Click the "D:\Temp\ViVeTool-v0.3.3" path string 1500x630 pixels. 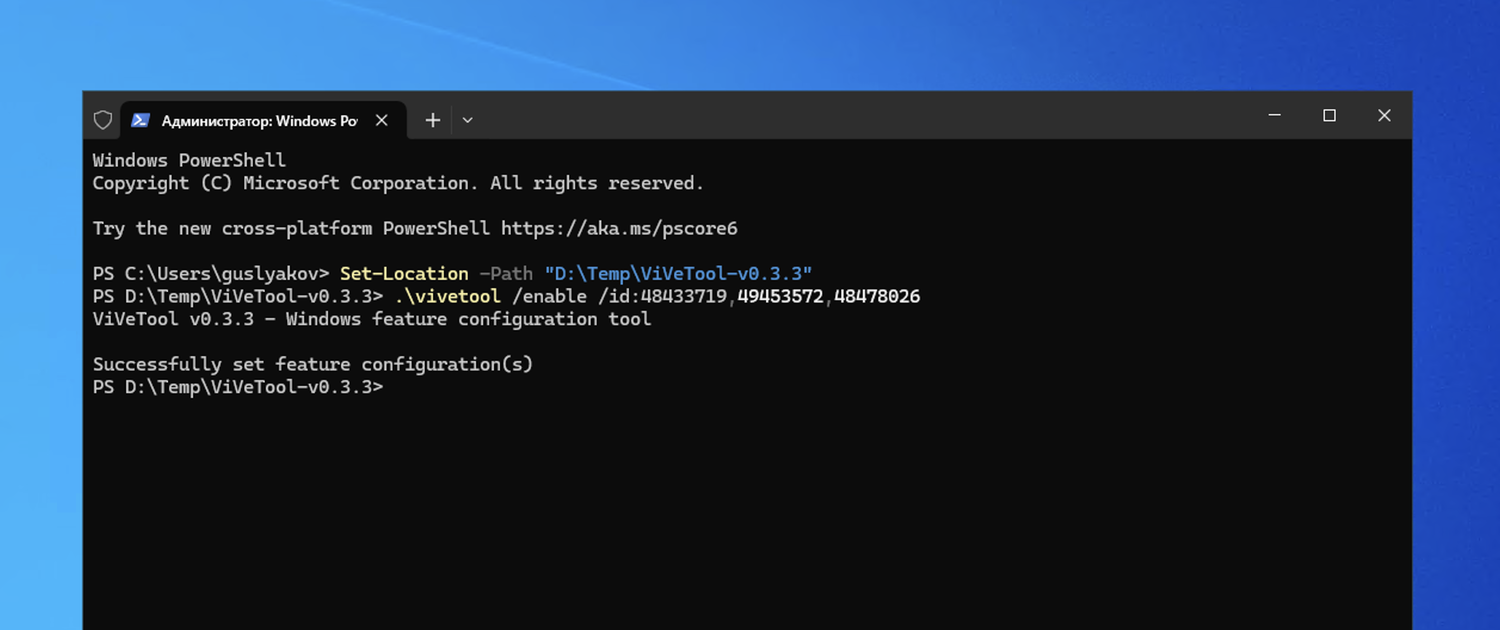[x=678, y=273]
